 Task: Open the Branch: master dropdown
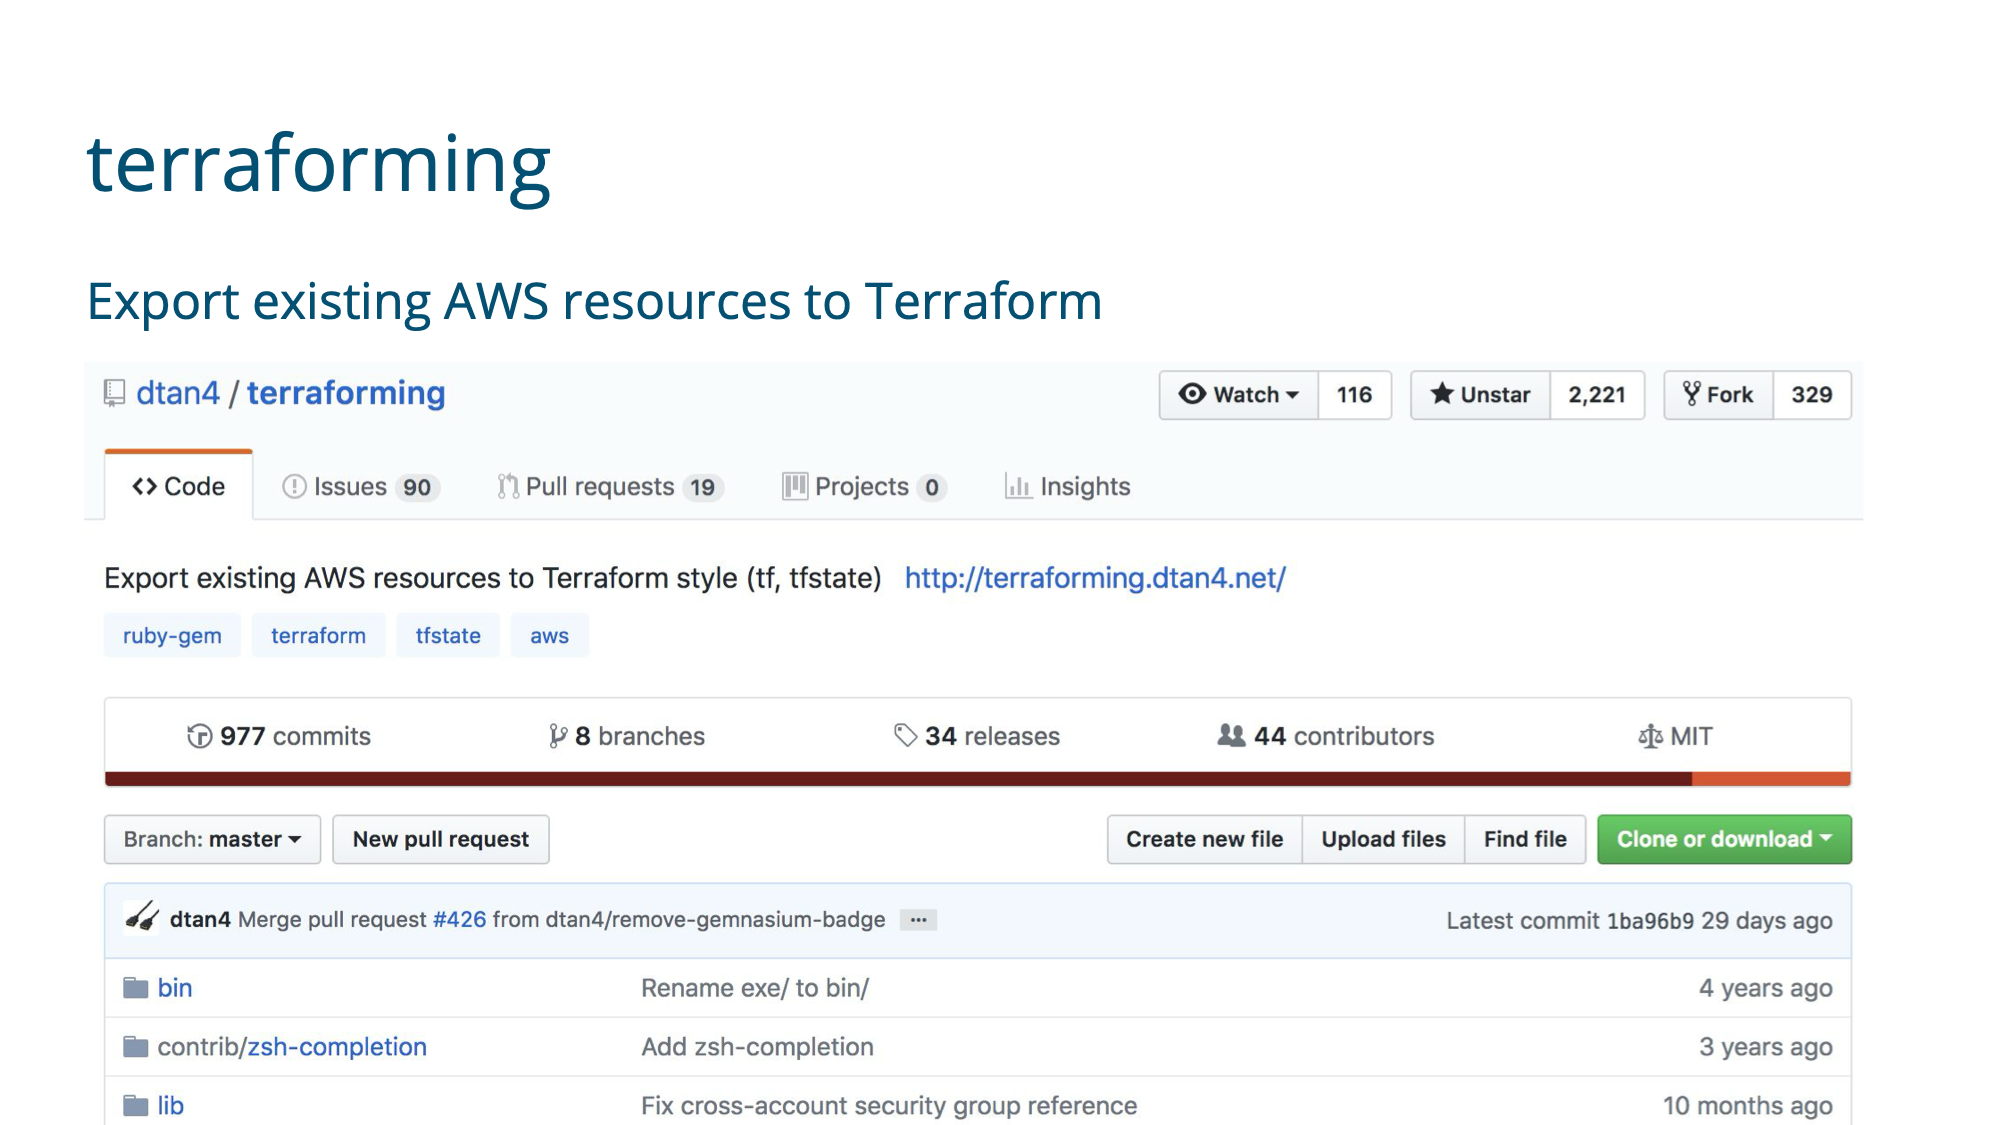212,839
